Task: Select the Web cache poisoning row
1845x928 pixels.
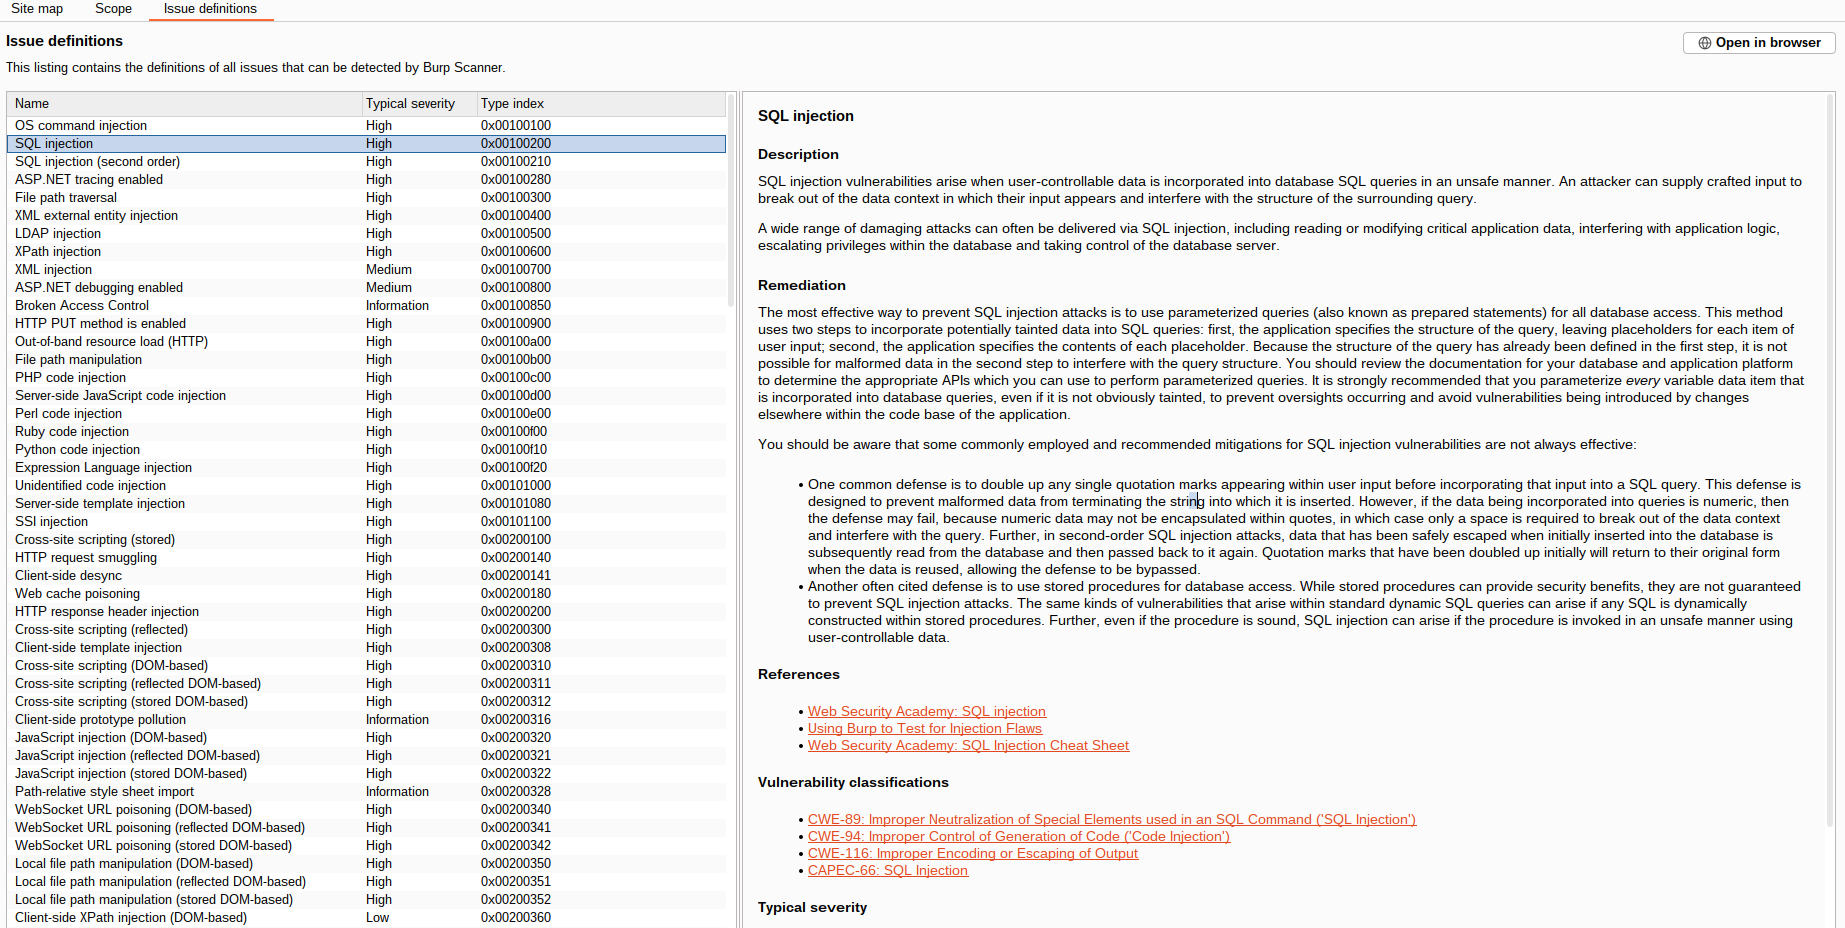Action: 366,594
